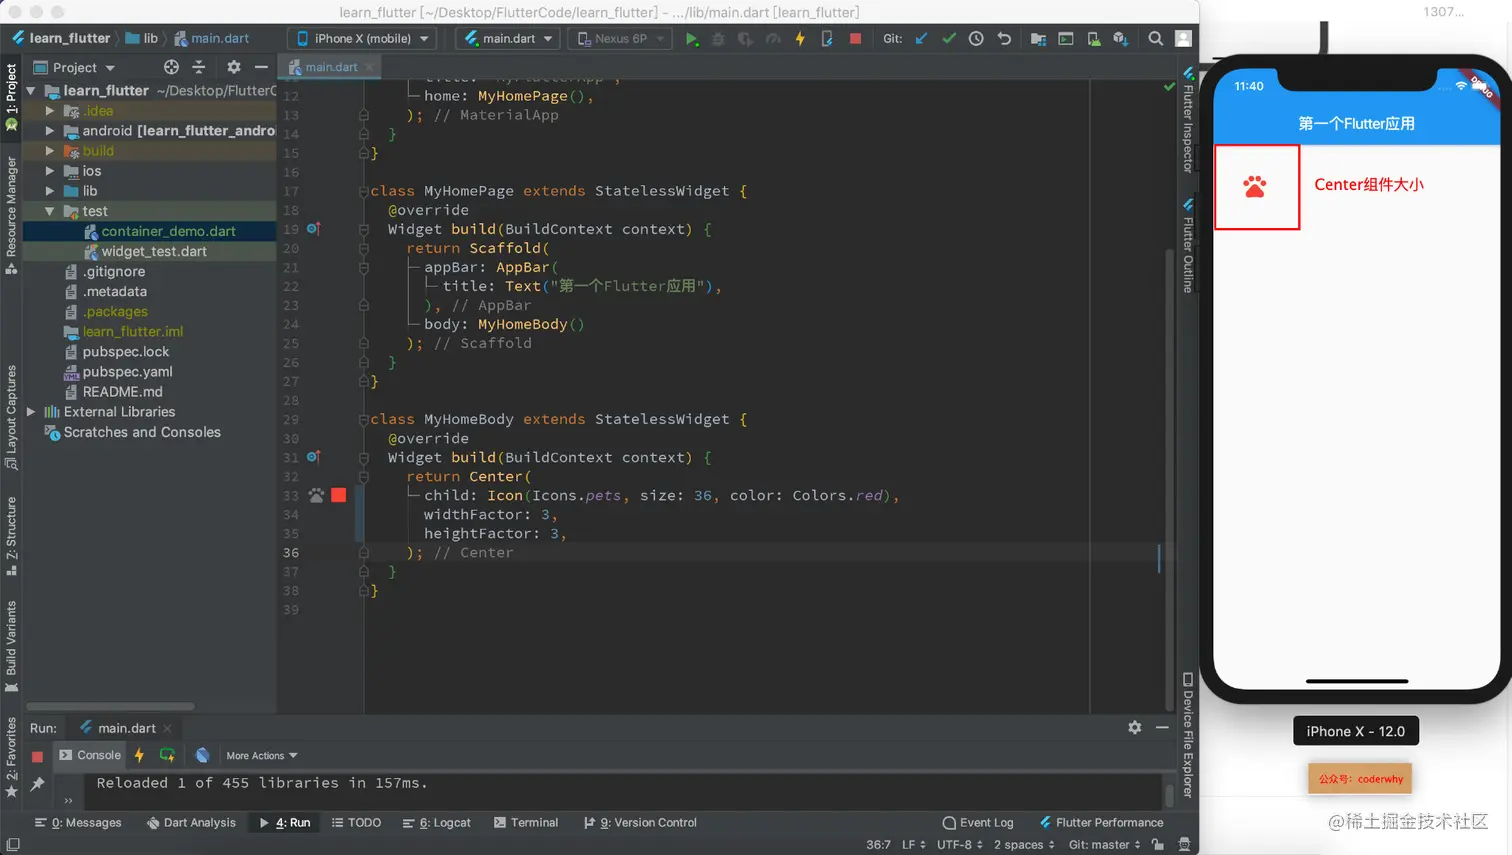Toggle the Resource Manager side panel

click(x=11, y=214)
